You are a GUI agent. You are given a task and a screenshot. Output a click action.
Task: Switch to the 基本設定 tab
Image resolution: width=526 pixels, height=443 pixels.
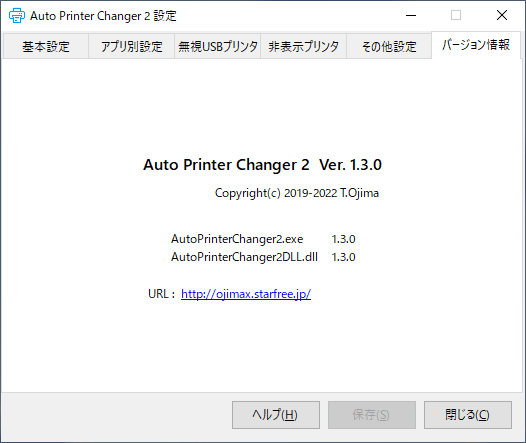click(46, 46)
